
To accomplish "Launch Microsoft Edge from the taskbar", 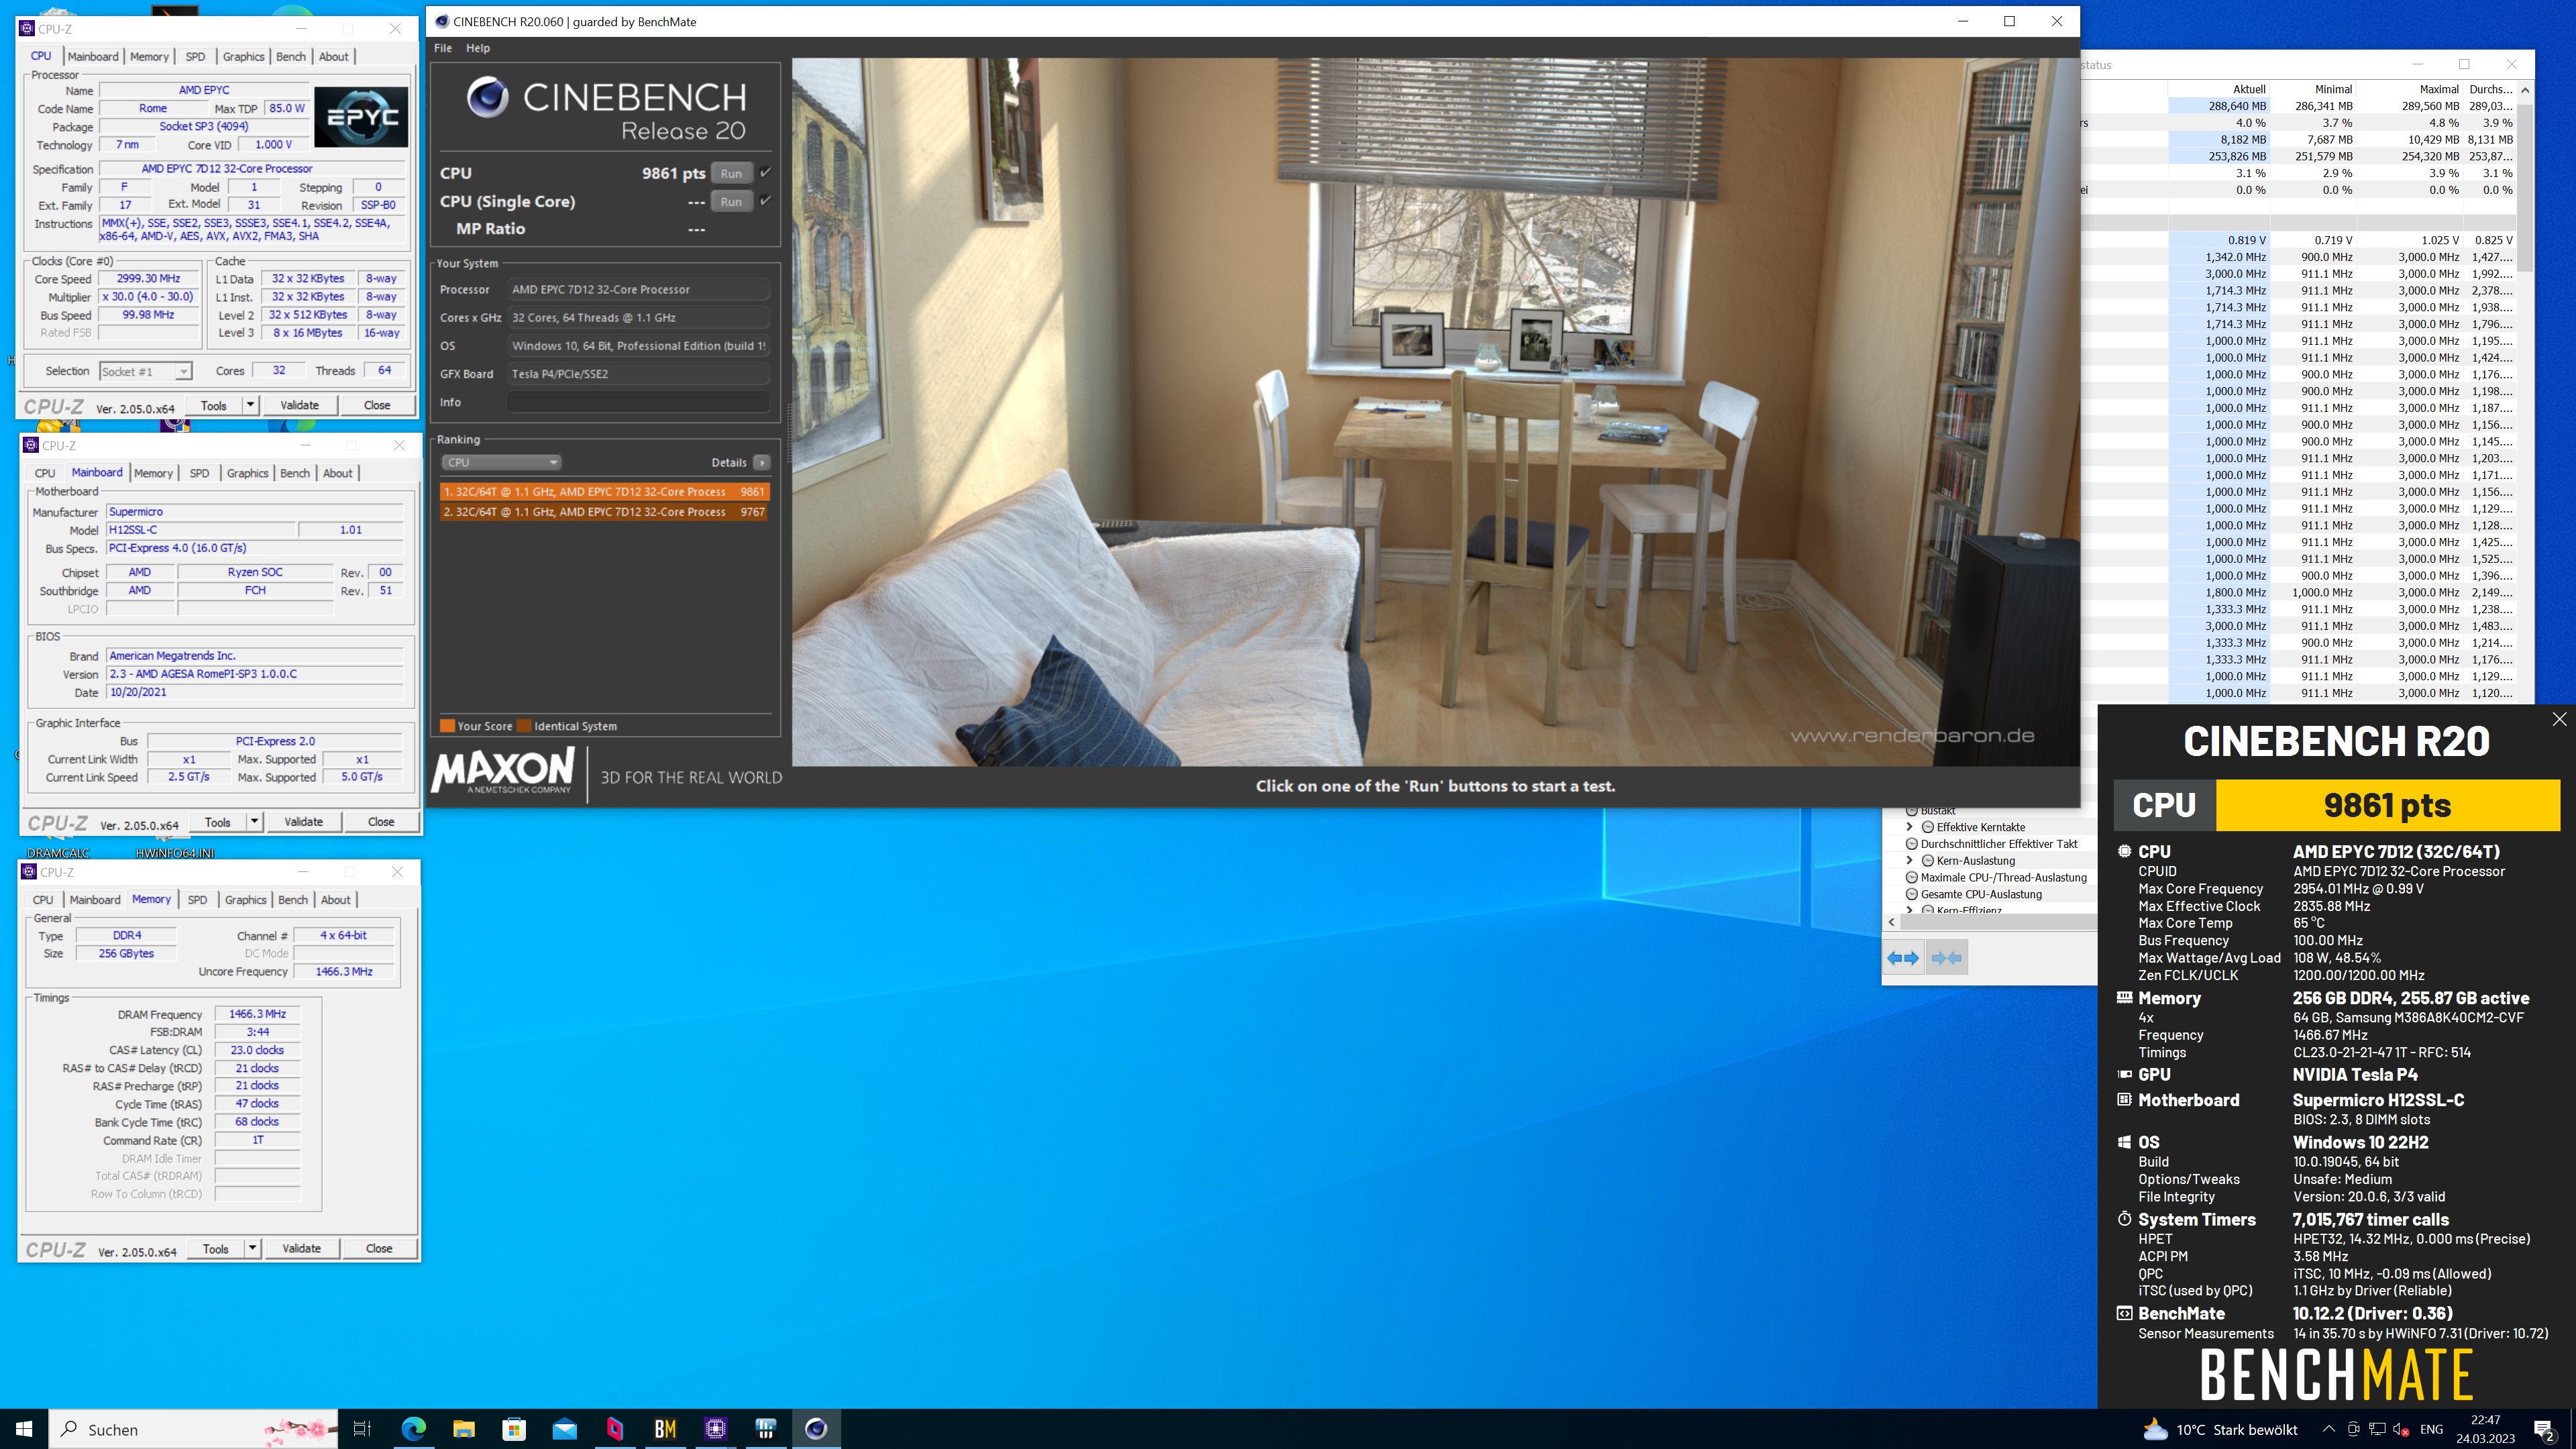I will tap(413, 1429).
